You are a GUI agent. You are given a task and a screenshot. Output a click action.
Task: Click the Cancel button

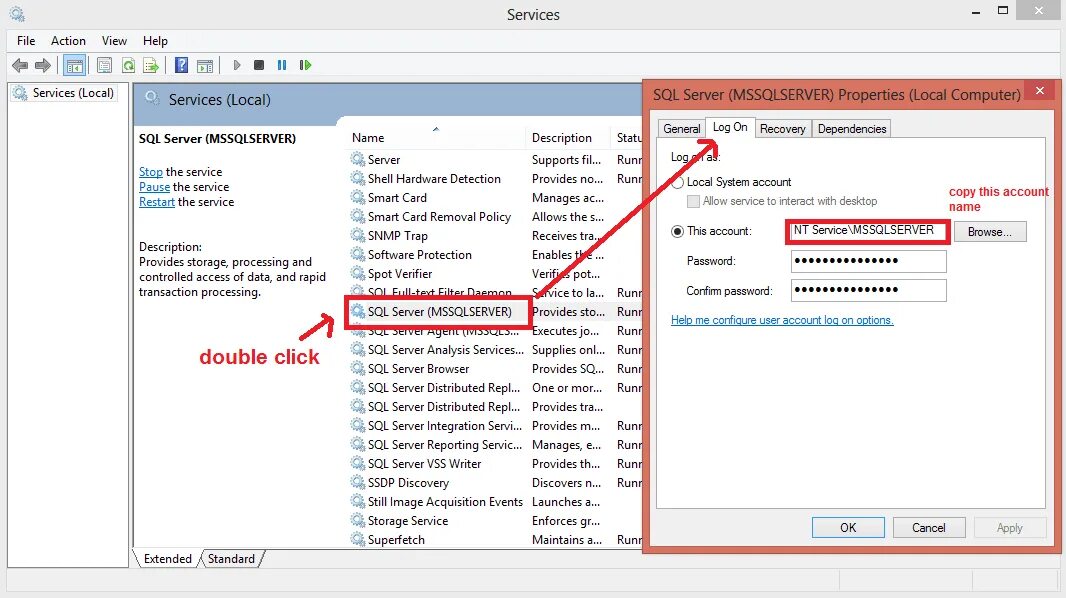point(929,527)
